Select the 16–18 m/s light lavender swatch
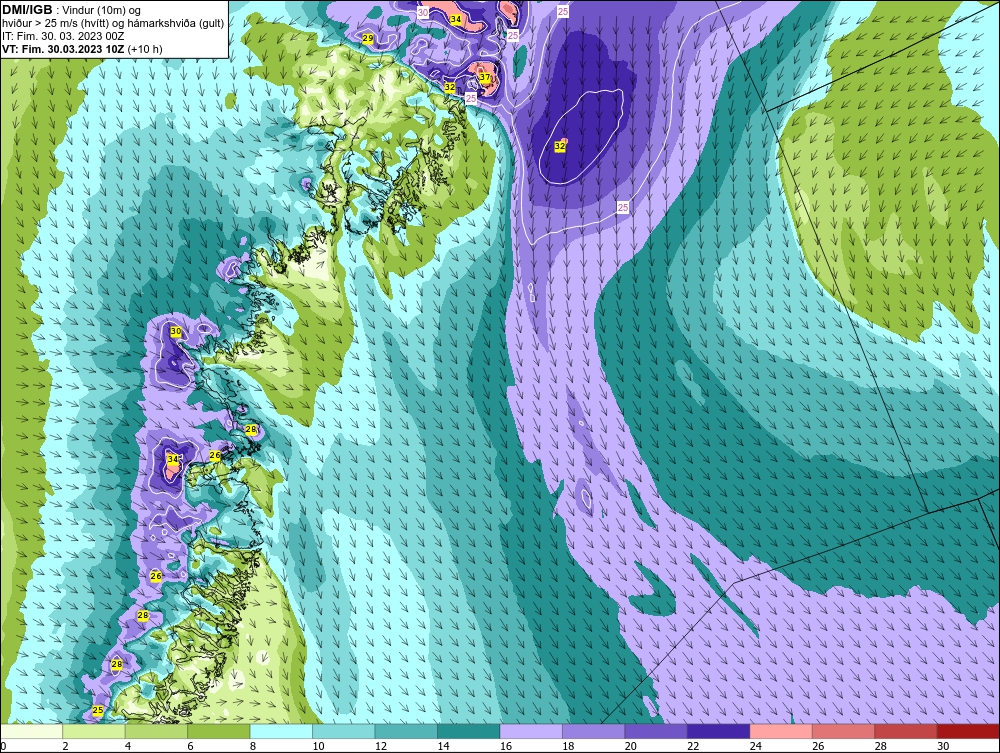The image size is (1000, 753). [x=531, y=731]
